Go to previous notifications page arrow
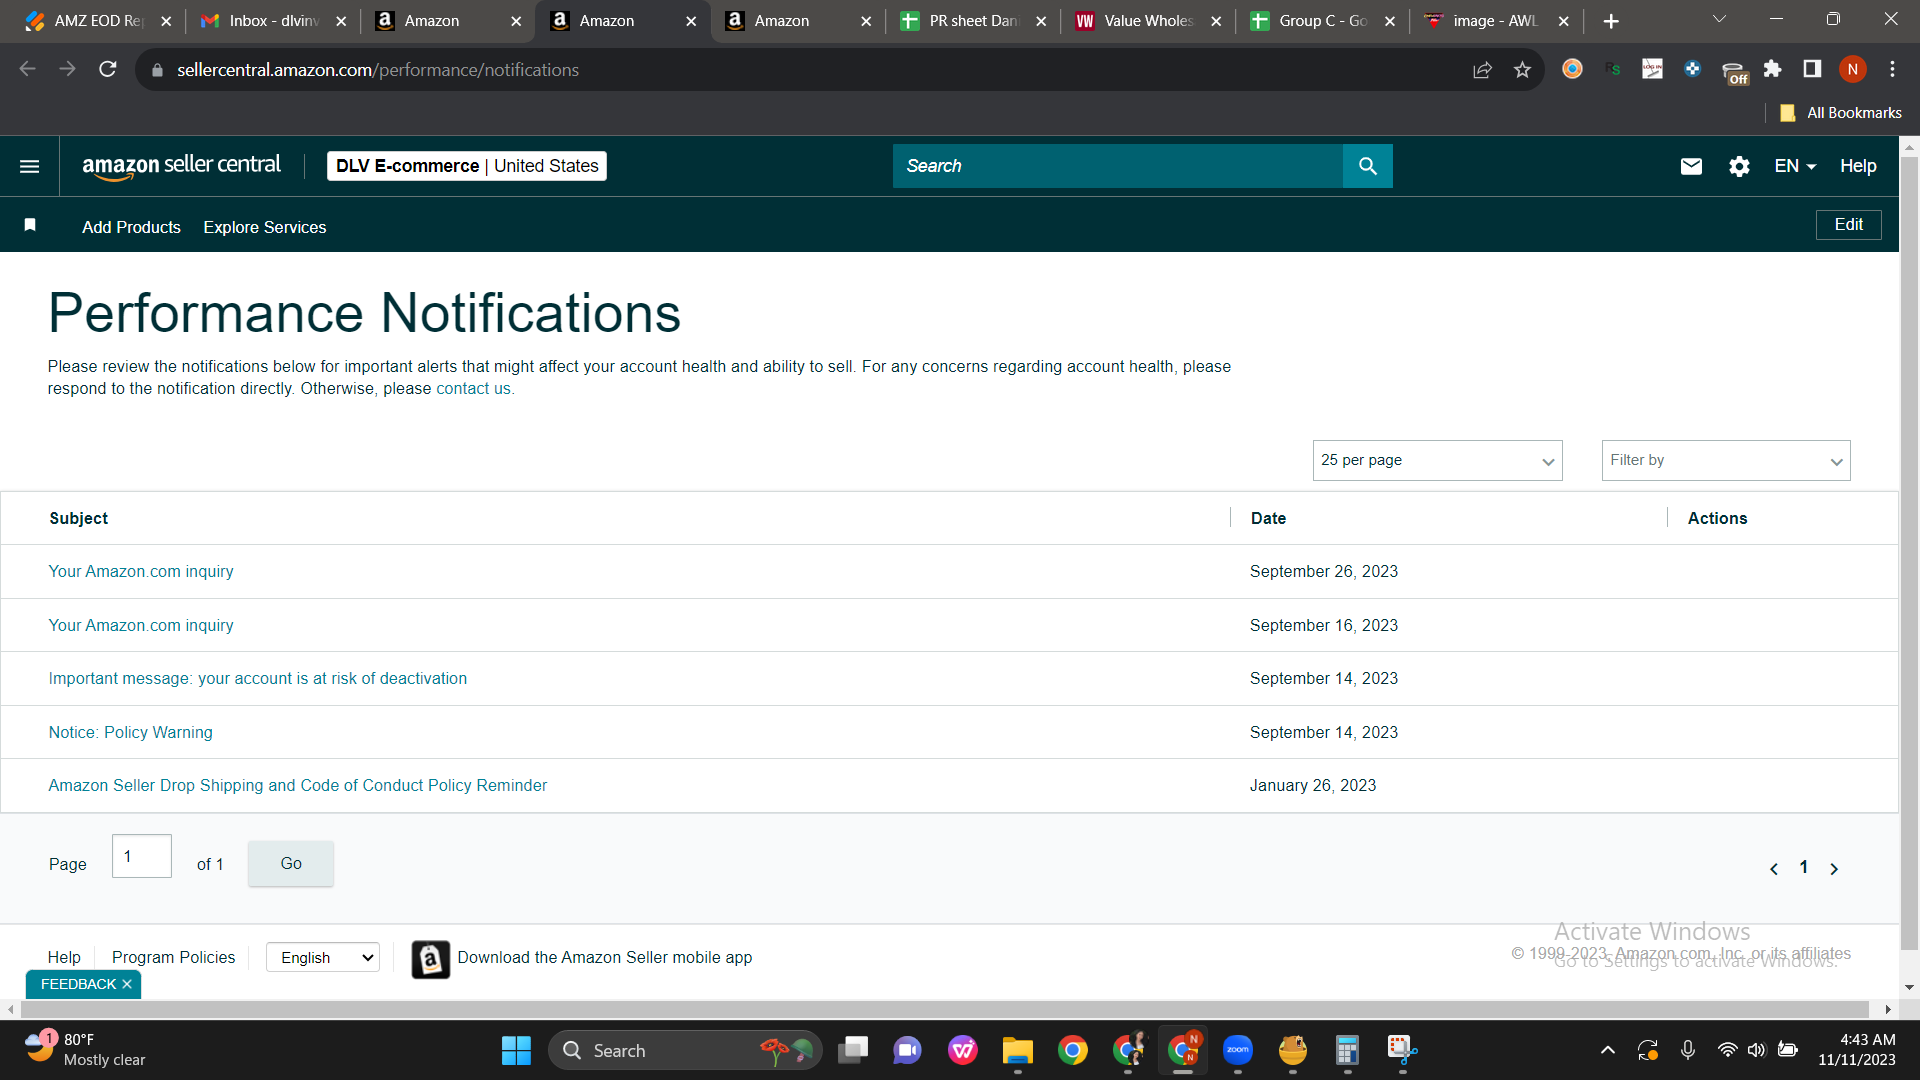 coord(1774,869)
